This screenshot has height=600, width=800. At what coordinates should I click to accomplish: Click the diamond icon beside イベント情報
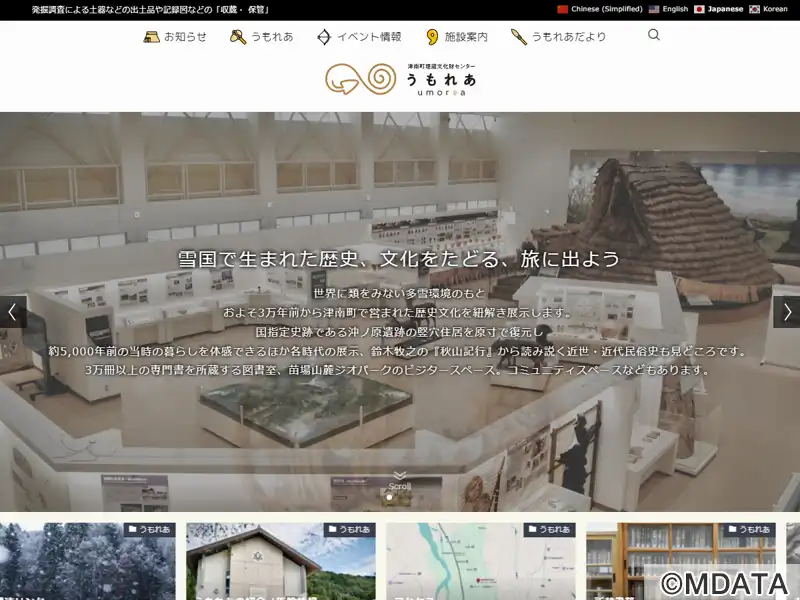[x=324, y=37]
